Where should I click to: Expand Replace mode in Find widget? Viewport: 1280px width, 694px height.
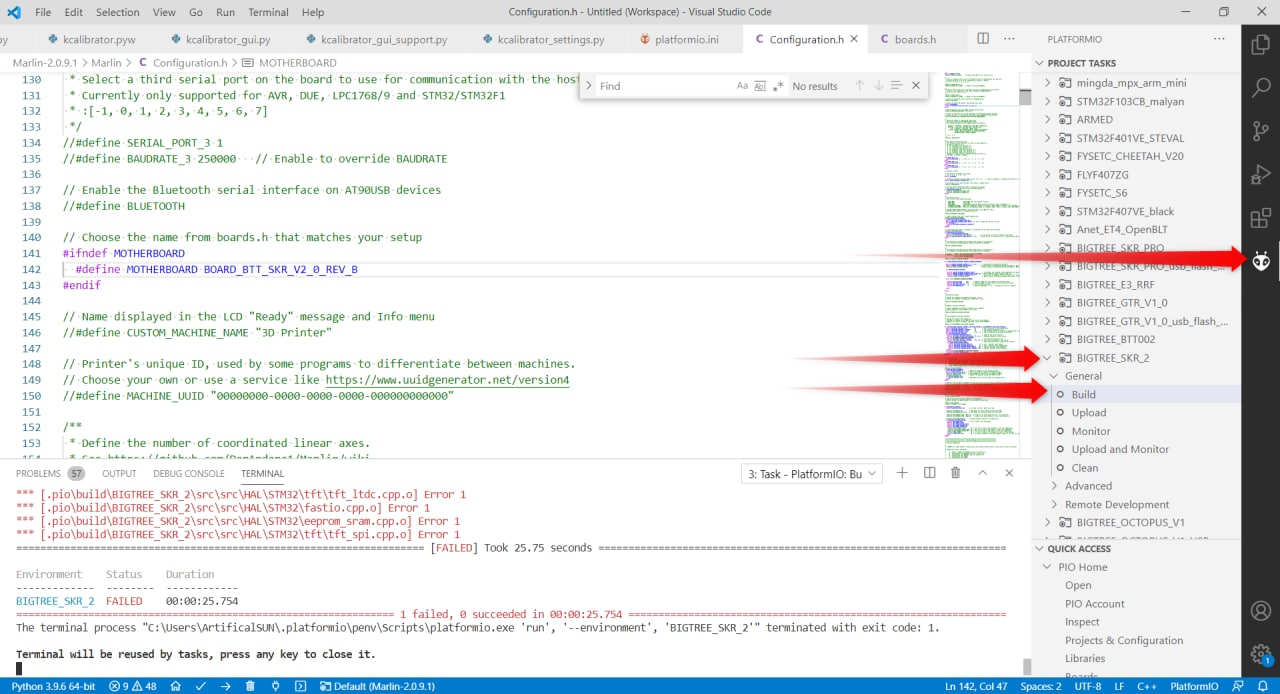pyautogui.click(x=588, y=86)
